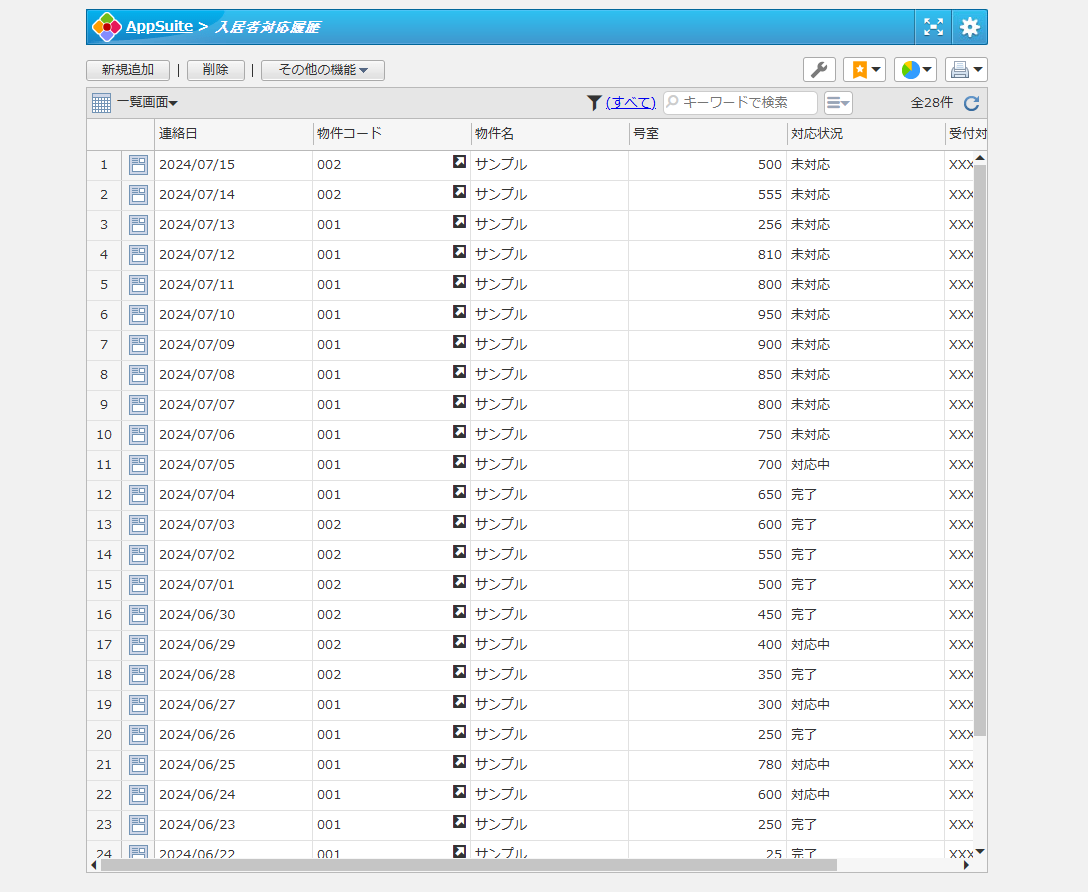Sort by the 連絡日 column header
1088x892 pixels.
pyautogui.click(x=178, y=133)
